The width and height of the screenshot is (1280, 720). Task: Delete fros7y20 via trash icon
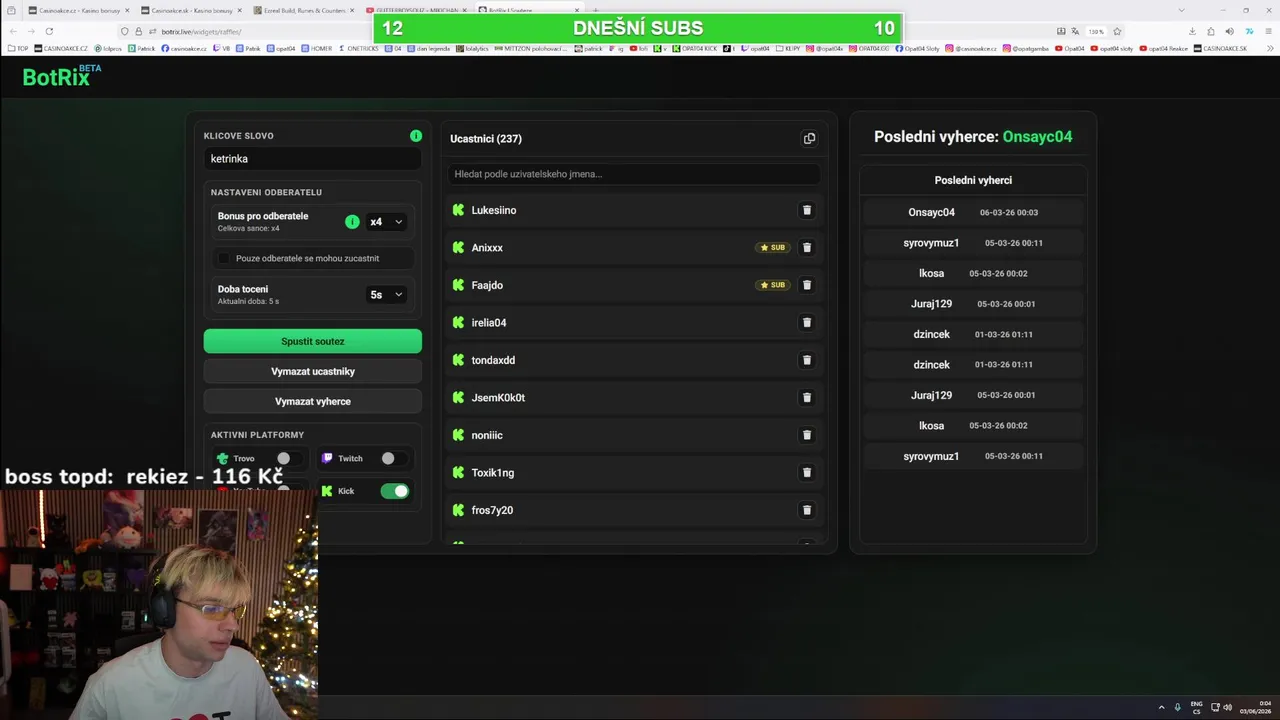(x=807, y=510)
